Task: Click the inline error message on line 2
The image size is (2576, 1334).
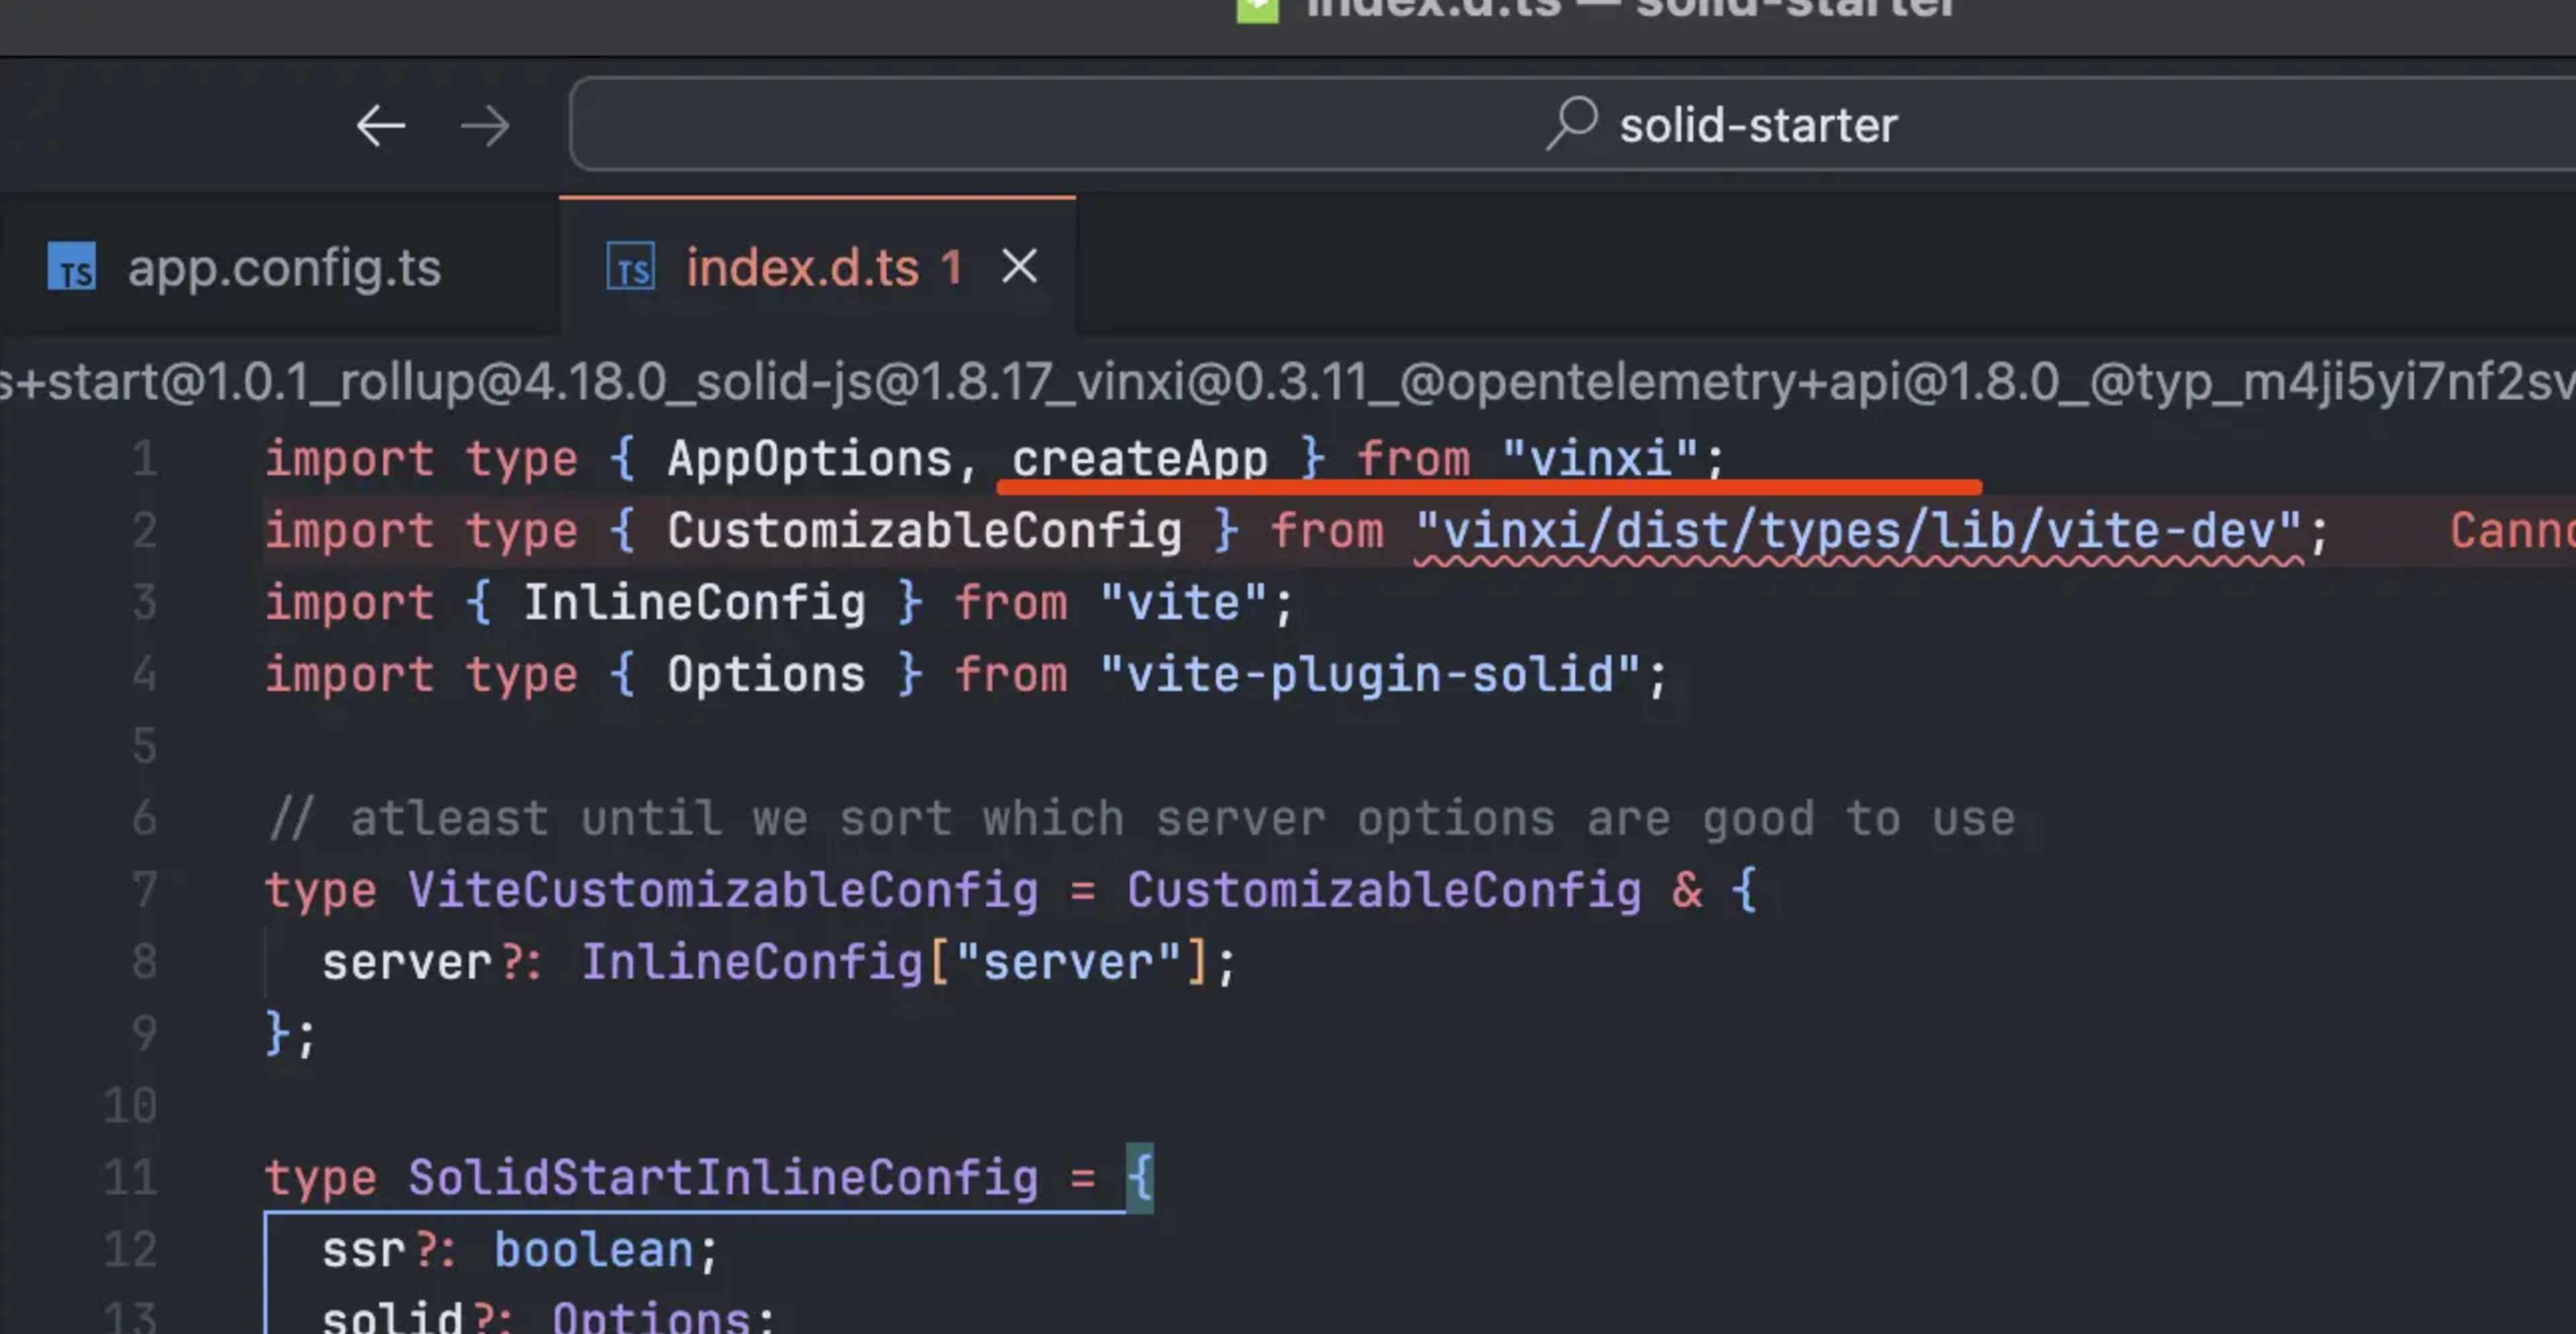Action: tap(2512, 531)
